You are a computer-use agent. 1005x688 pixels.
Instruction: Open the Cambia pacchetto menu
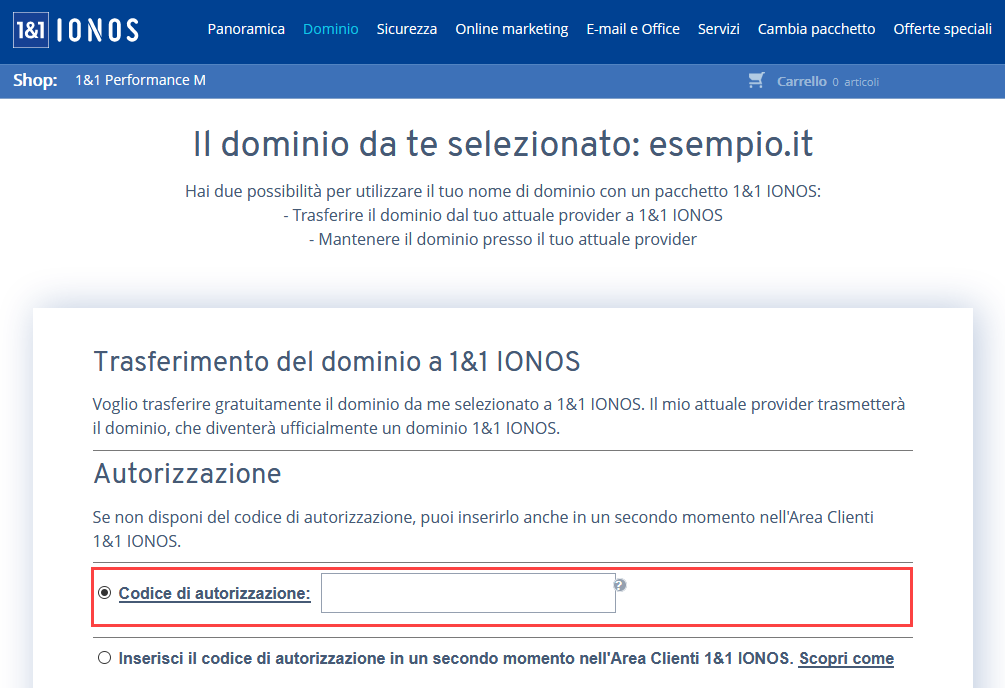point(817,29)
